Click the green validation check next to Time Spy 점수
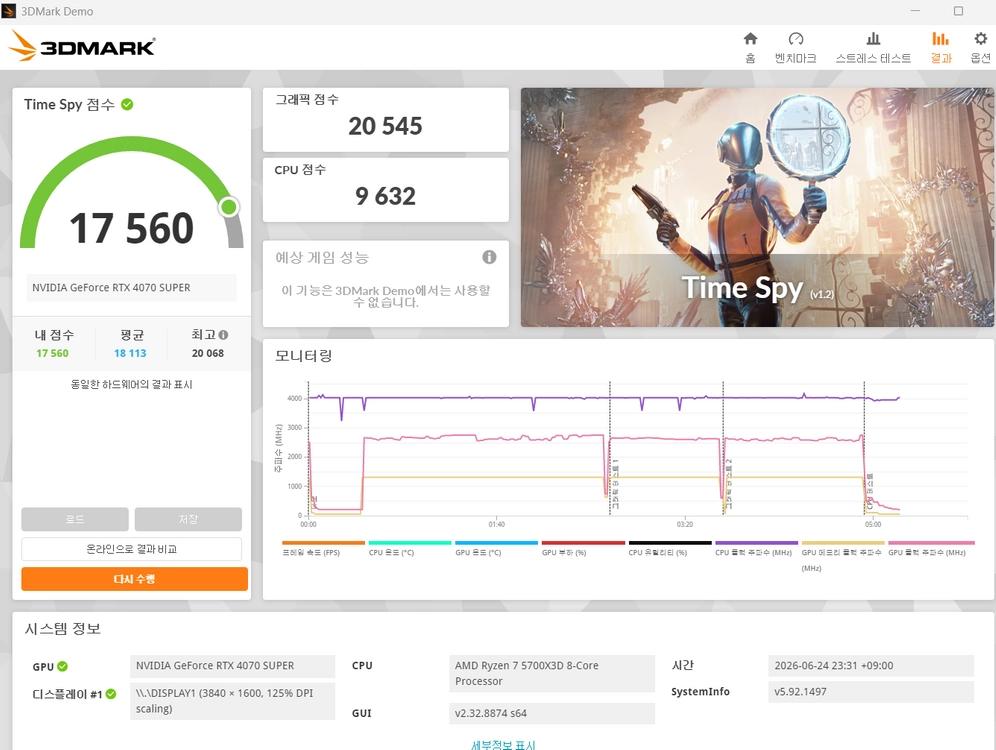This screenshot has width=996, height=750. coord(127,104)
